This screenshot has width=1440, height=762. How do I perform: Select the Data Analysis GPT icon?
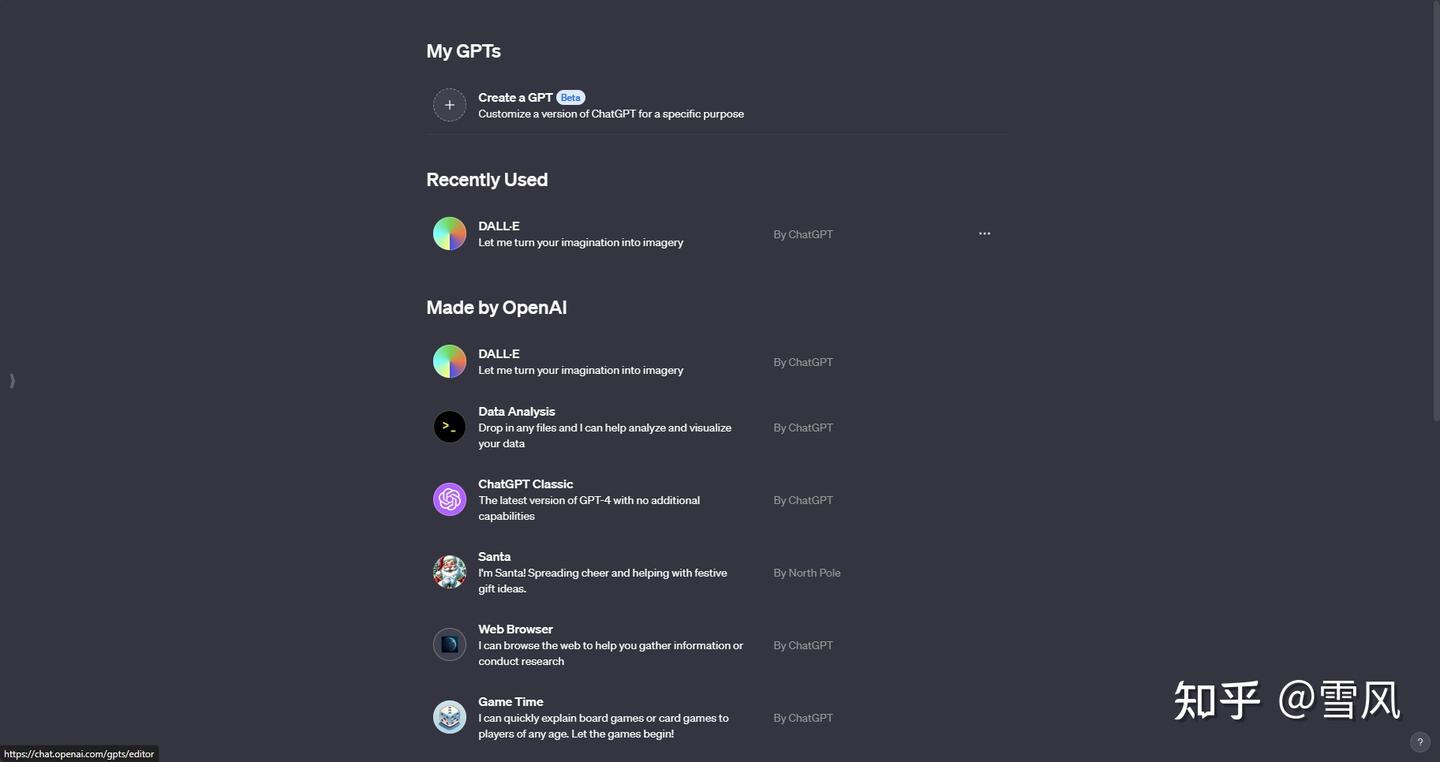(x=449, y=426)
